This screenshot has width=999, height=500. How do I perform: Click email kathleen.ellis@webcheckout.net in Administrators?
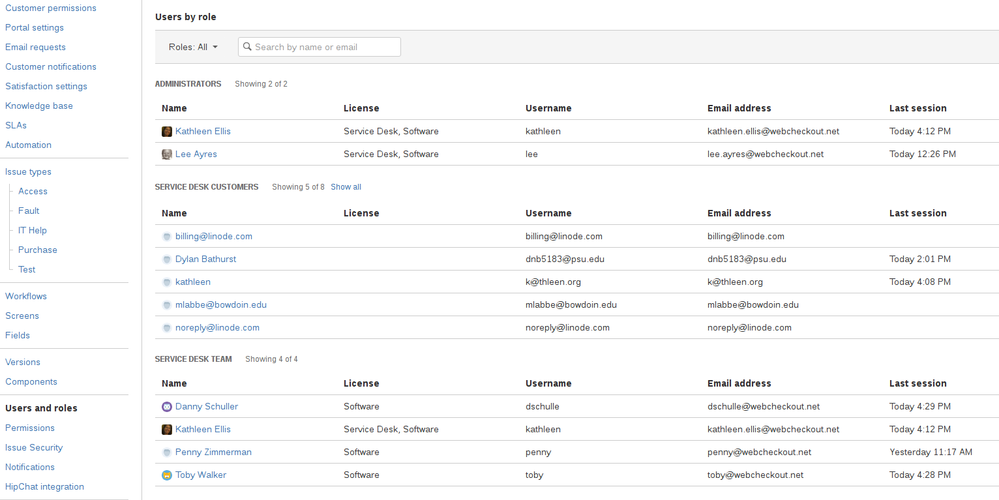[773, 131]
